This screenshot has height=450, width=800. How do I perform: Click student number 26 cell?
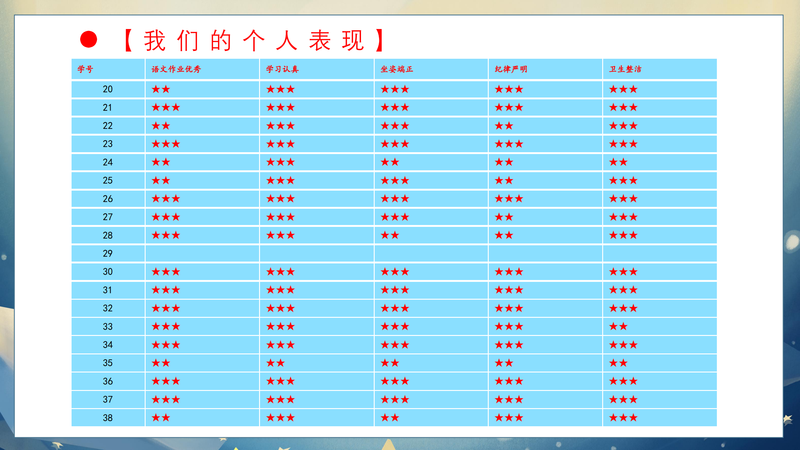point(108,199)
